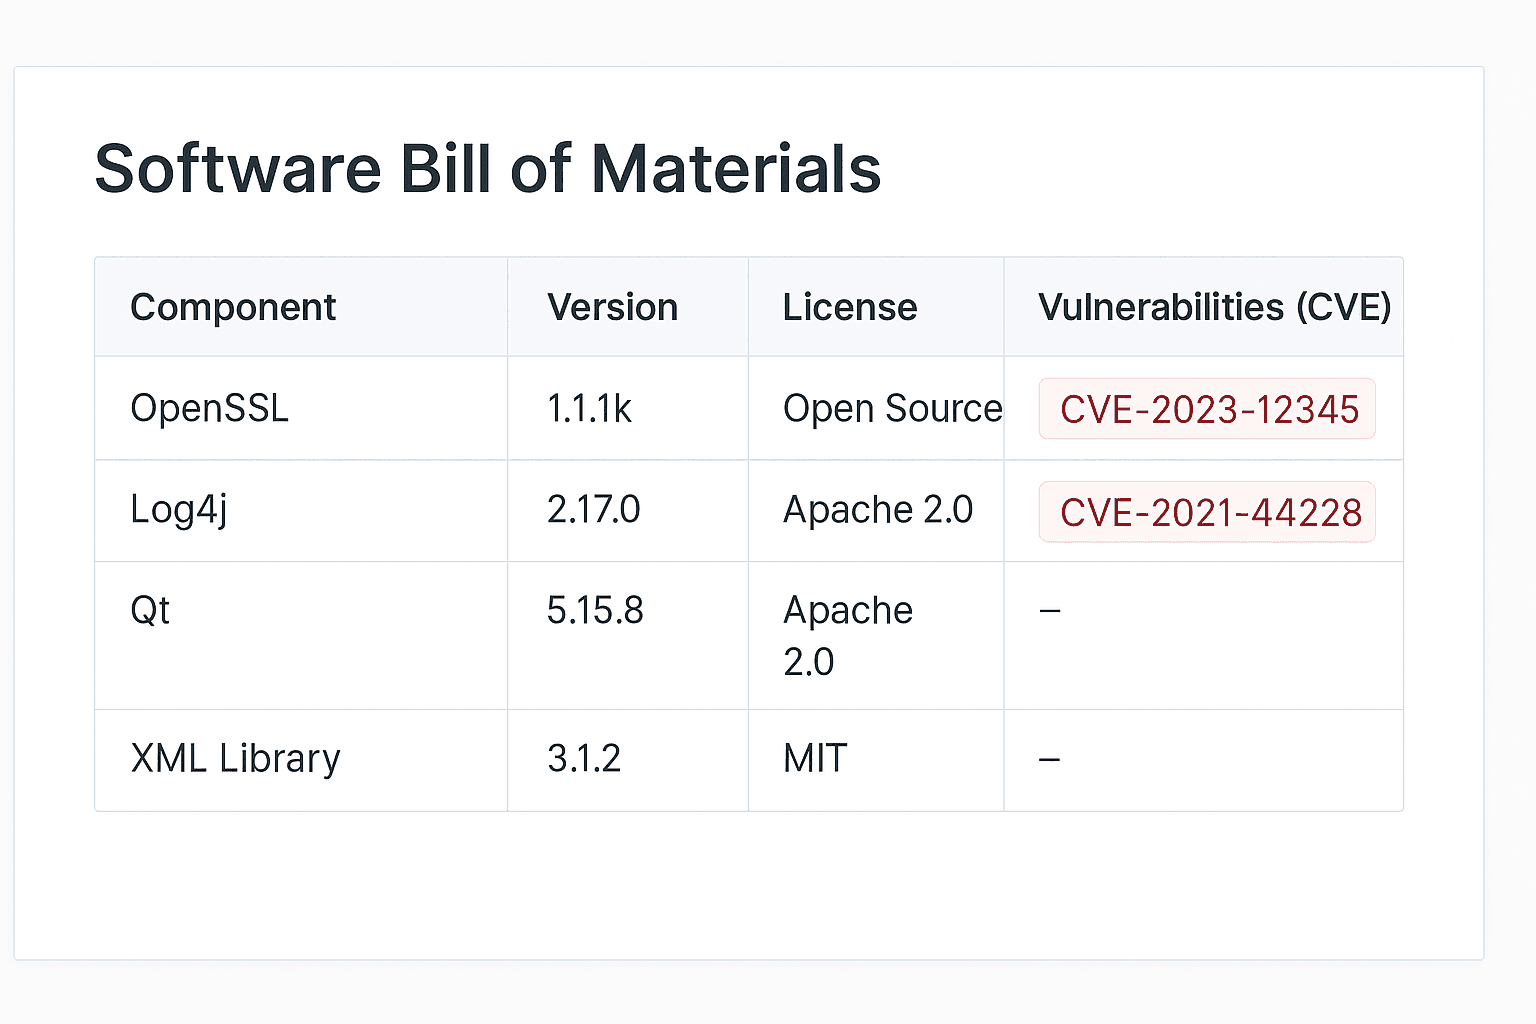The height and width of the screenshot is (1024, 1536).
Task: Click the CVE-2023-12345 vulnerability badge
Action: (1207, 409)
